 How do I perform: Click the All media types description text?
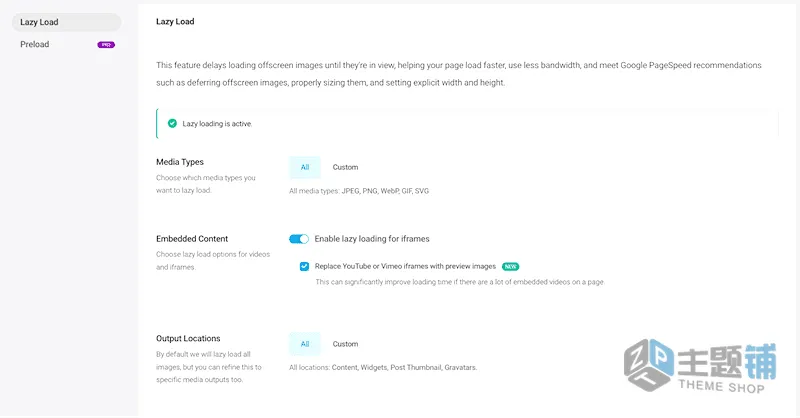[x=359, y=191]
